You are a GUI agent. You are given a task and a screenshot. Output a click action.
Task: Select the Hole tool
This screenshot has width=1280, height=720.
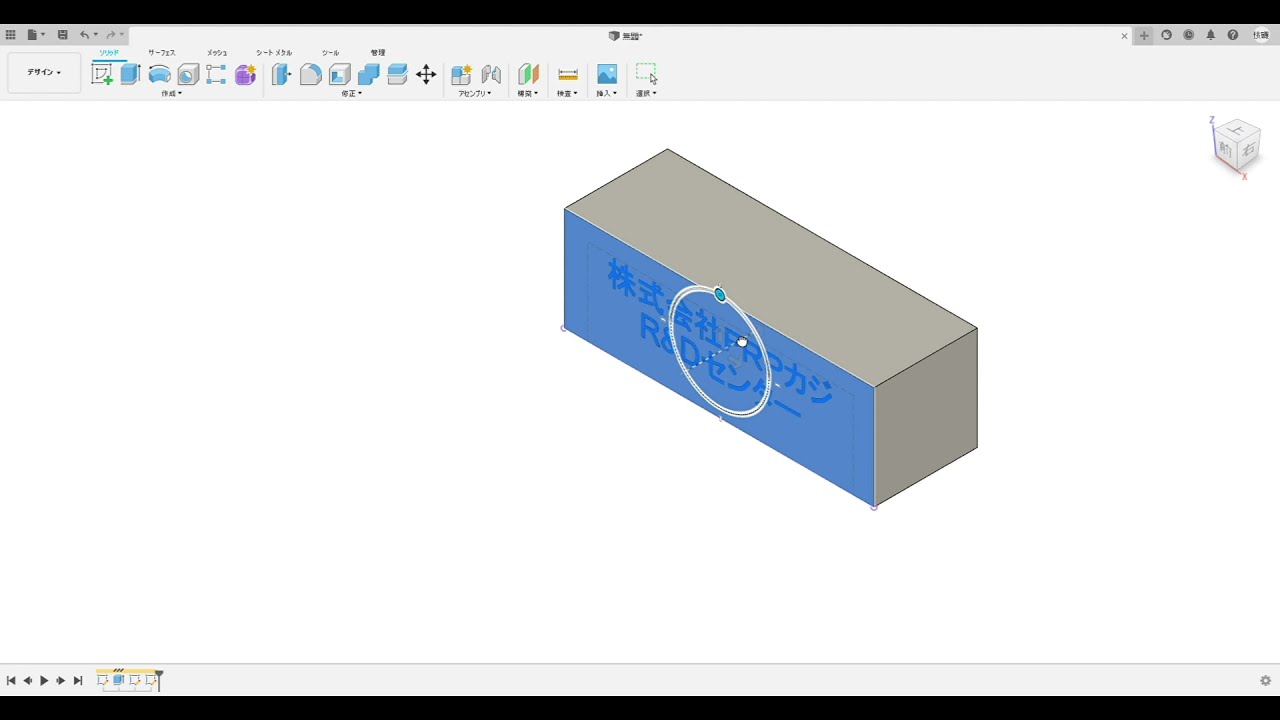coord(188,74)
